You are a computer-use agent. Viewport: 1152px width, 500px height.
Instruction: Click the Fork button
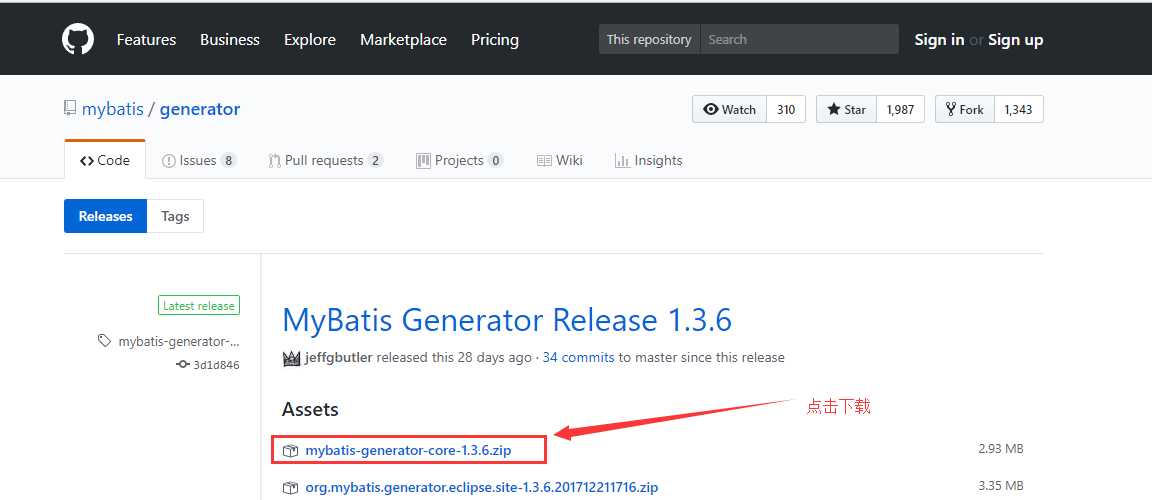(x=965, y=109)
